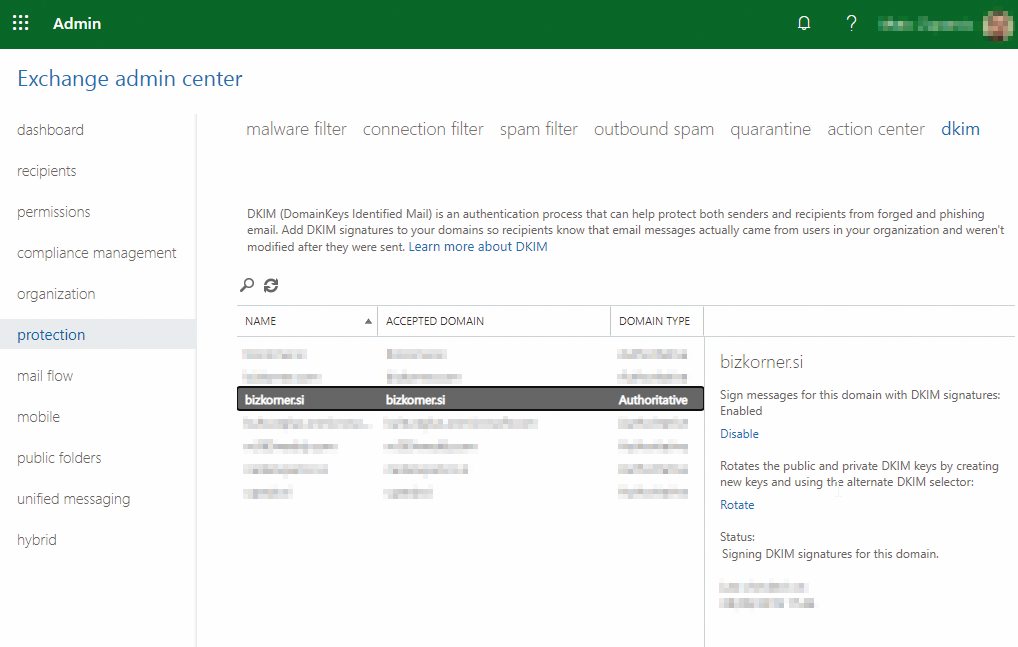Image resolution: width=1018 pixels, height=647 pixels.
Task: Click bizkorner.si accepted domain cell
Action: click(x=416, y=400)
